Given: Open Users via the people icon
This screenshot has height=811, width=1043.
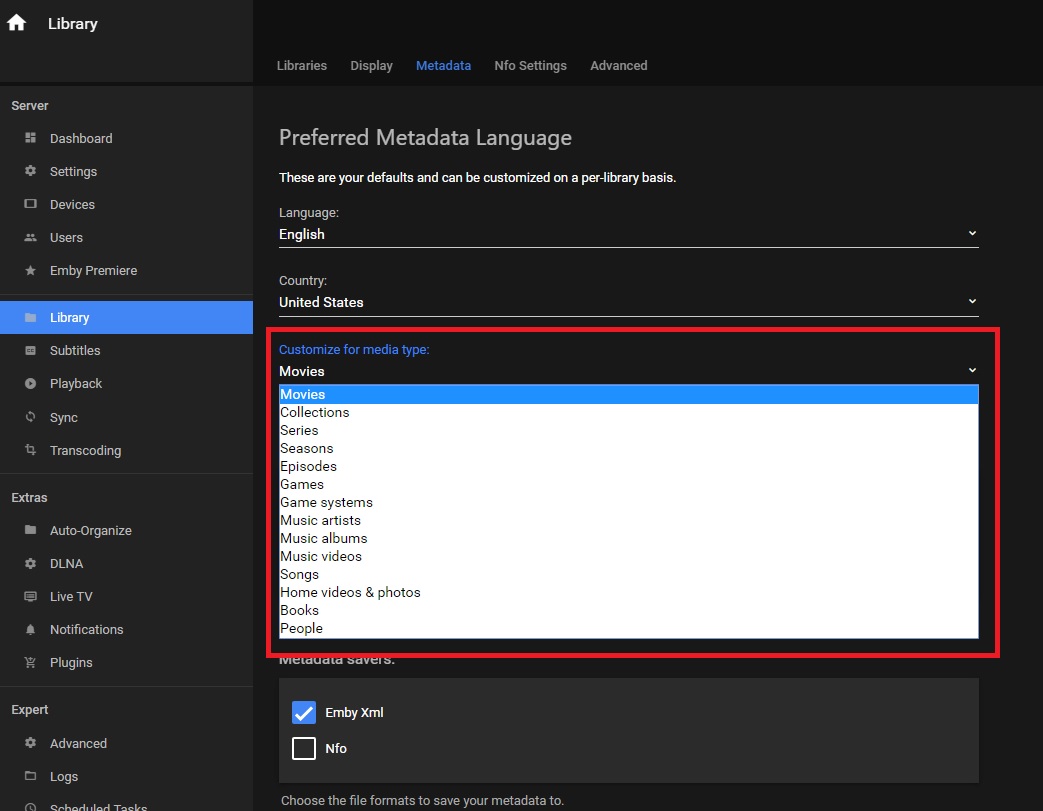Looking at the screenshot, I should (x=30, y=237).
